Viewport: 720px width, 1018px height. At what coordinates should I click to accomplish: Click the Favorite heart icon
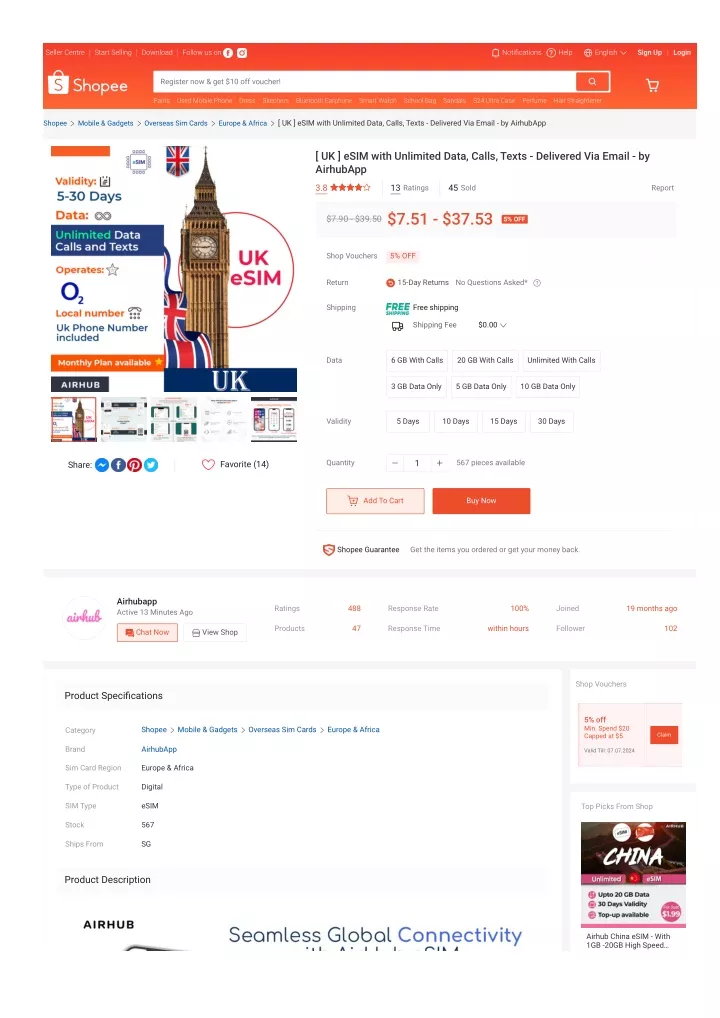[x=208, y=464]
